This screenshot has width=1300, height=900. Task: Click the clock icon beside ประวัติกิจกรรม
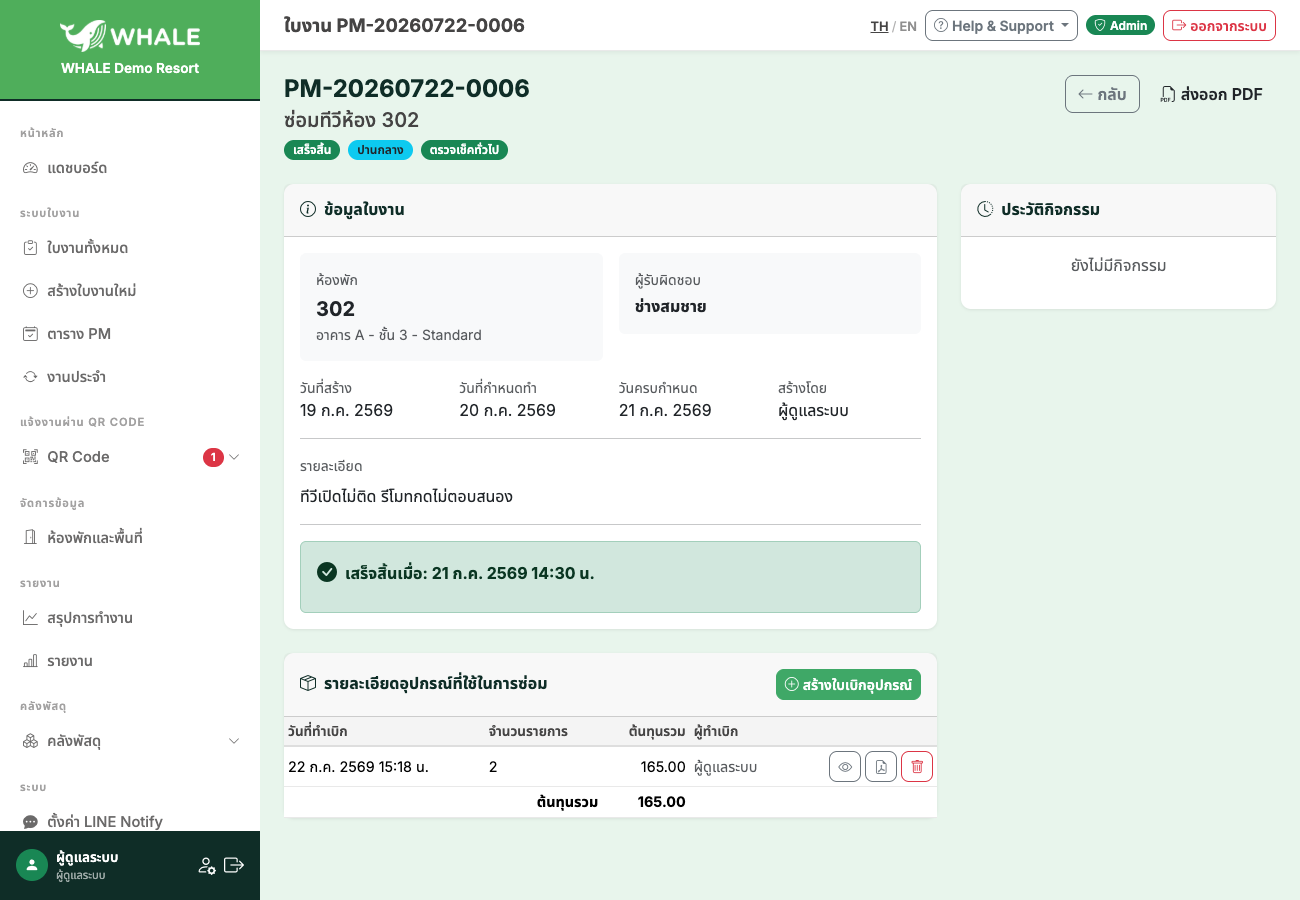(x=985, y=210)
